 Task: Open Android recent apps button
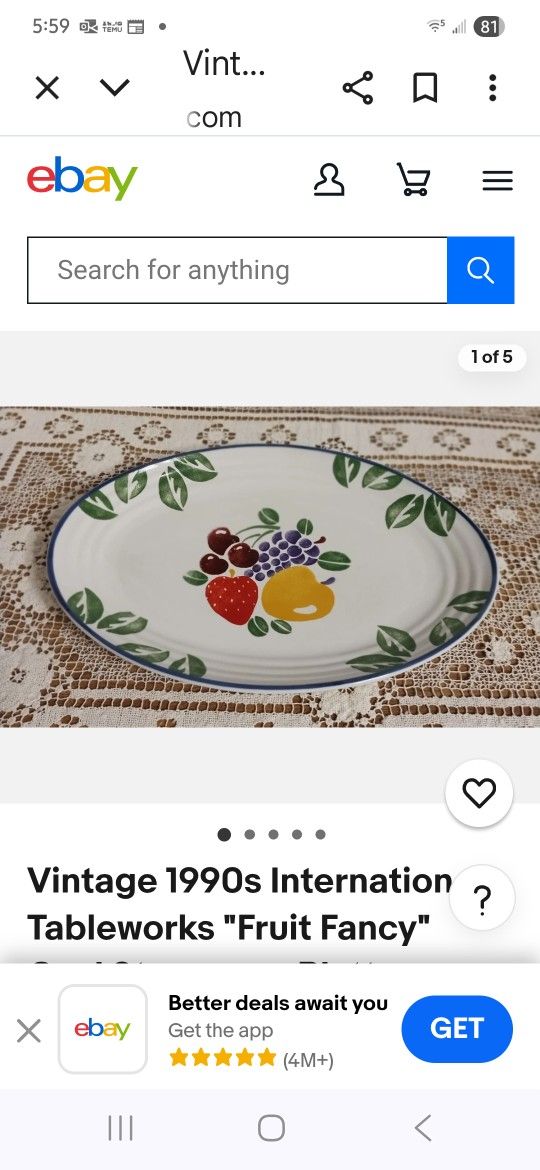pyautogui.click(x=120, y=1128)
